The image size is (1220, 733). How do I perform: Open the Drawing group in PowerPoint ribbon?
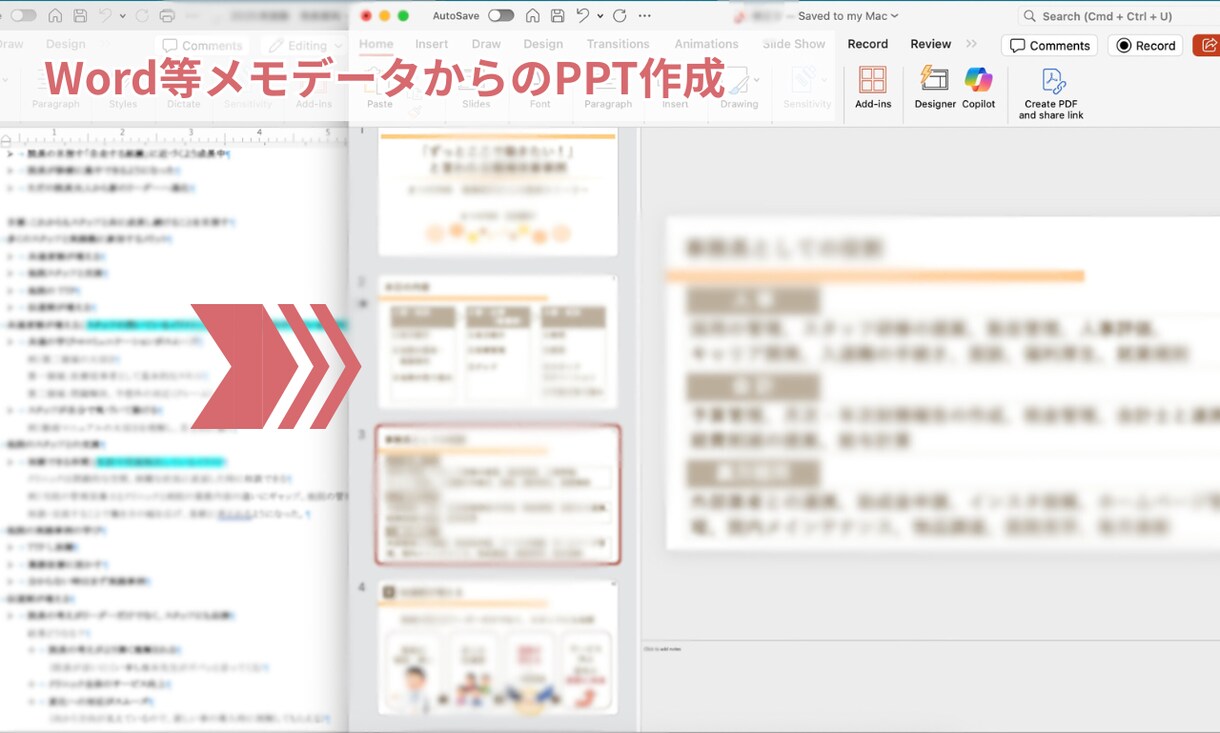tap(739, 88)
